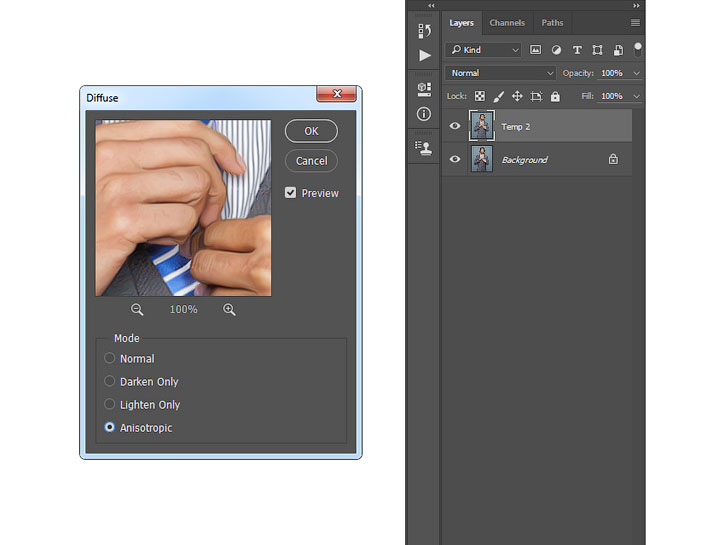The width and height of the screenshot is (725, 545).
Task: Select the Normal mode radio button
Action: pyautogui.click(x=110, y=358)
